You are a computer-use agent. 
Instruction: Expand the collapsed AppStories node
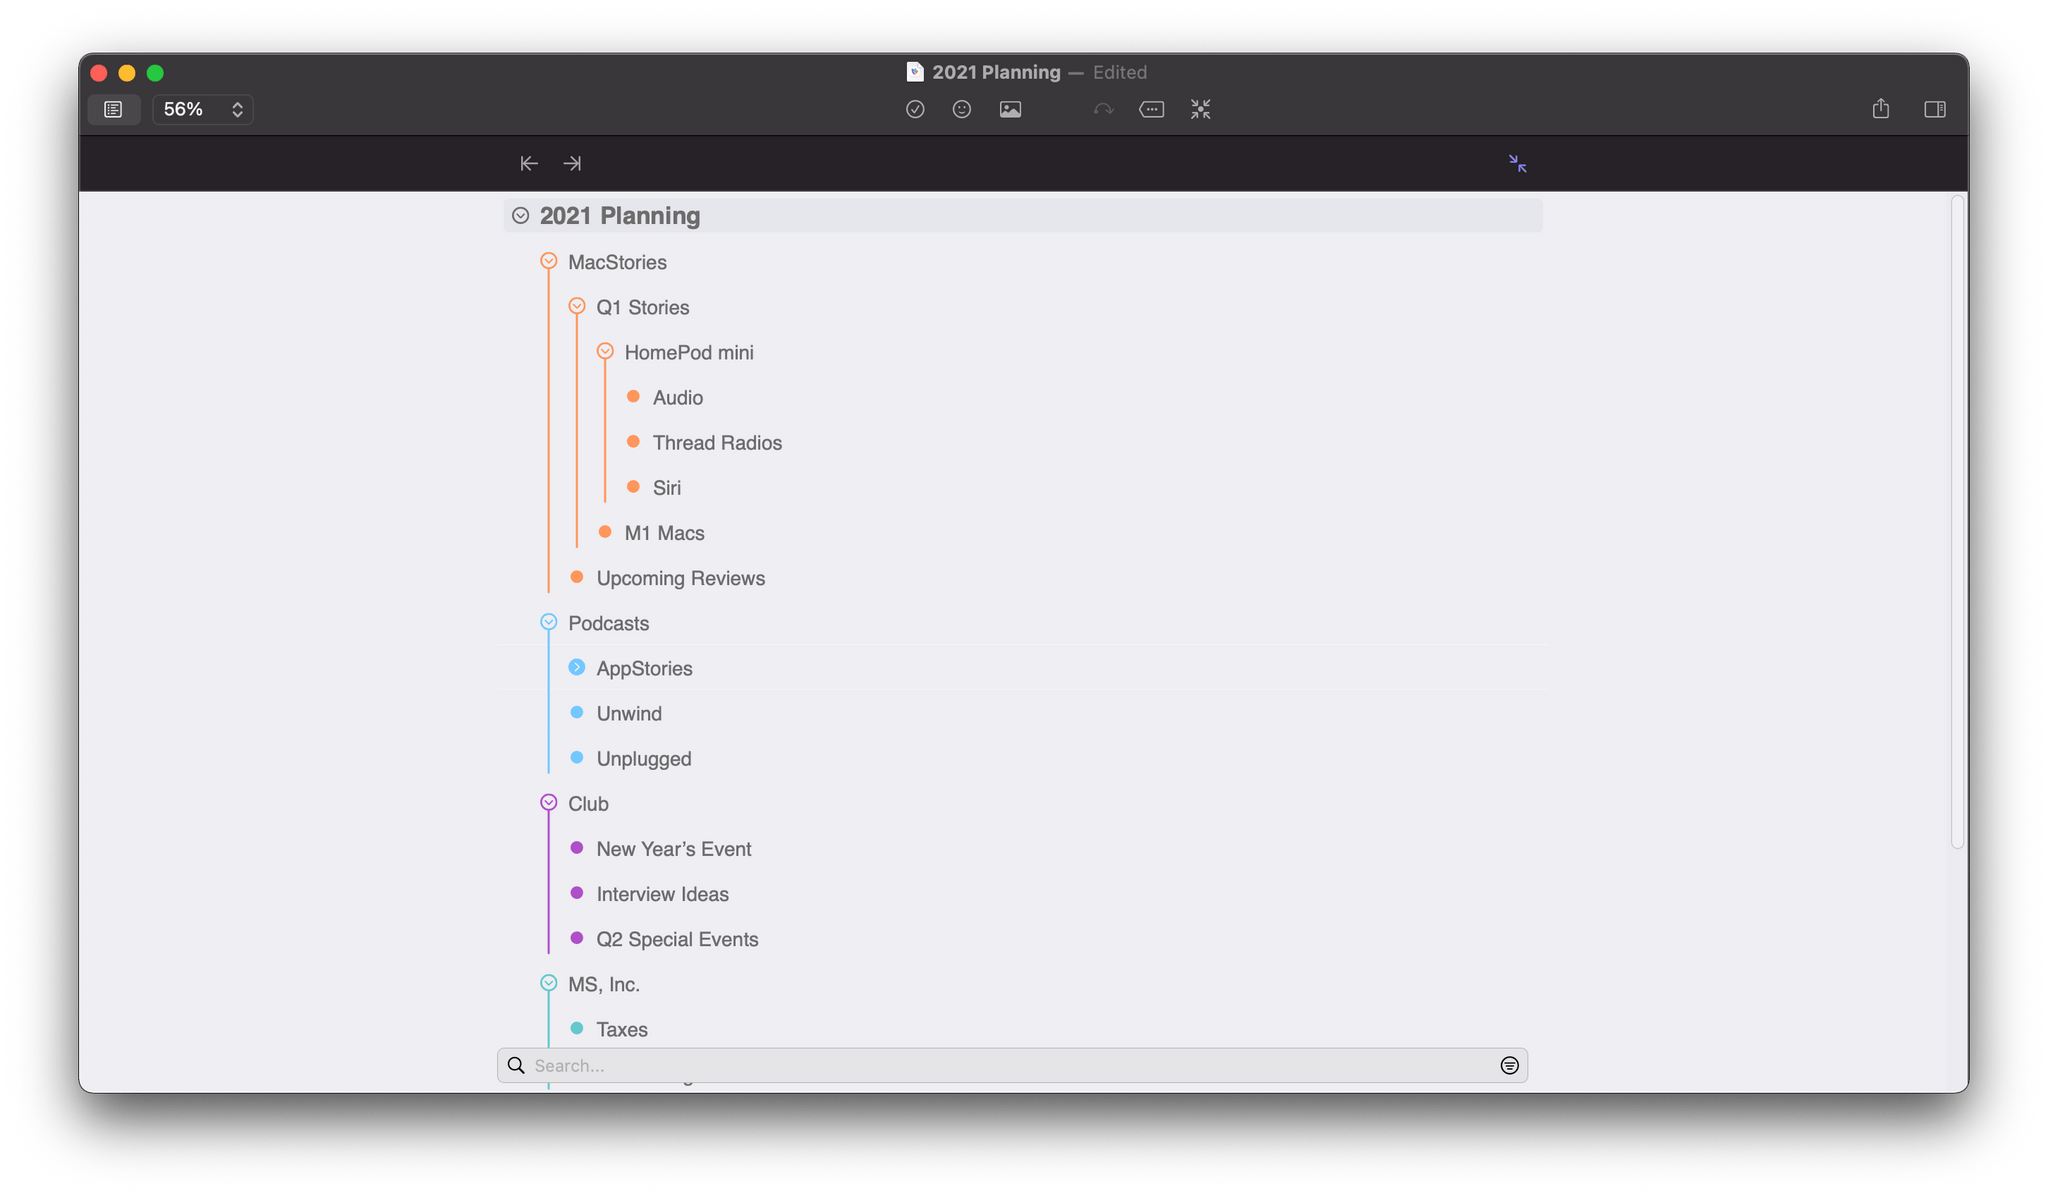tap(578, 667)
